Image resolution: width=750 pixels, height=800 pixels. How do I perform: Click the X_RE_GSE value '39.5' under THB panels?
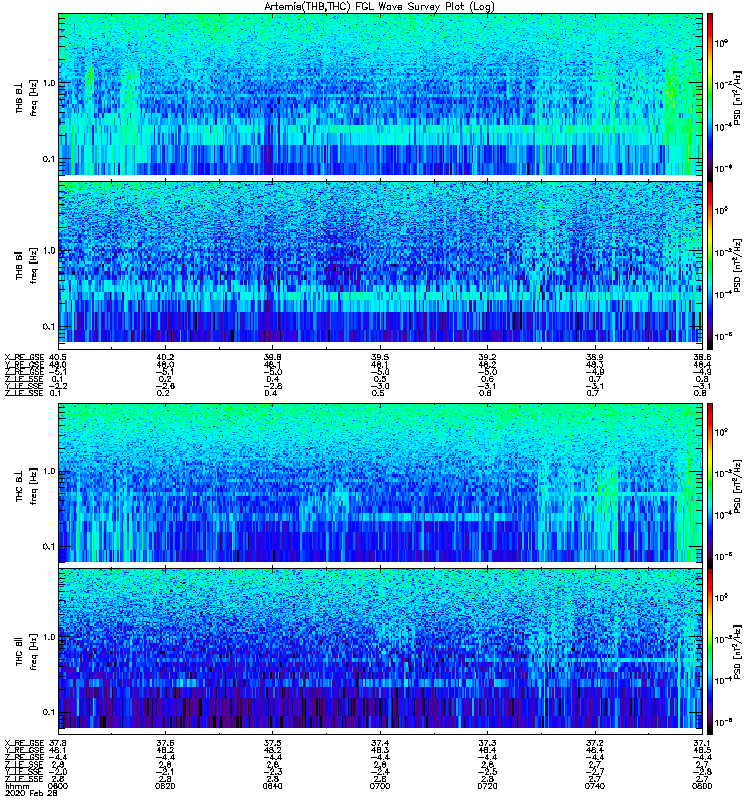click(x=380, y=358)
